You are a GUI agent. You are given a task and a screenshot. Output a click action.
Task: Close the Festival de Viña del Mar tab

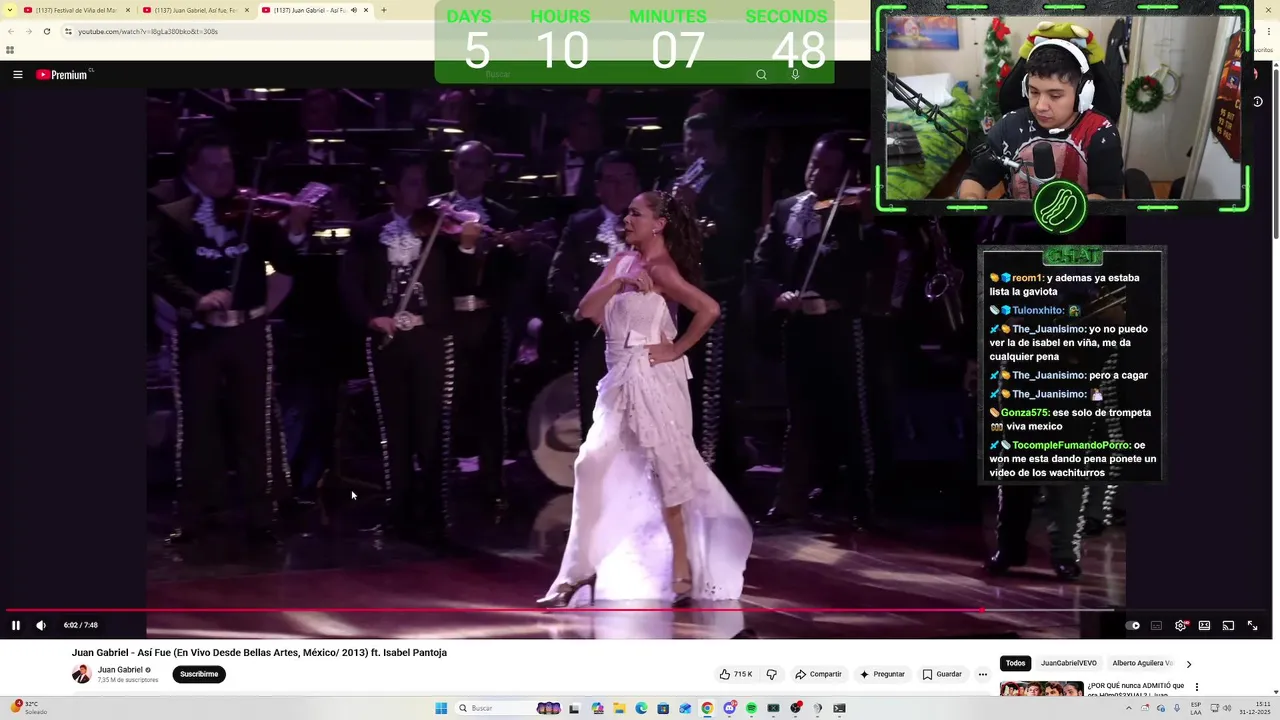pos(128,10)
